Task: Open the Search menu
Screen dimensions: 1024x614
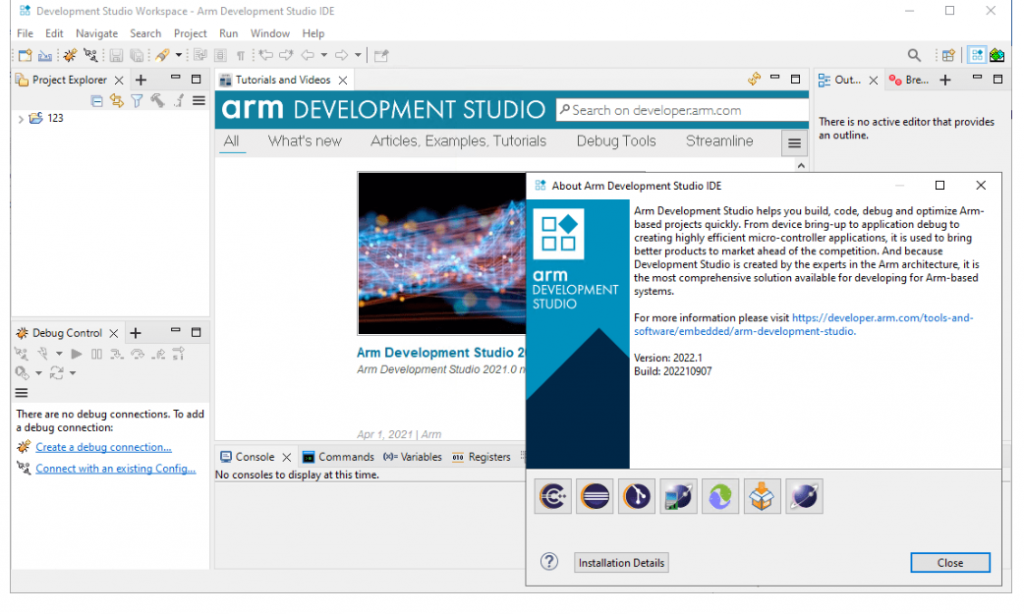Action: [x=145, y=33]
